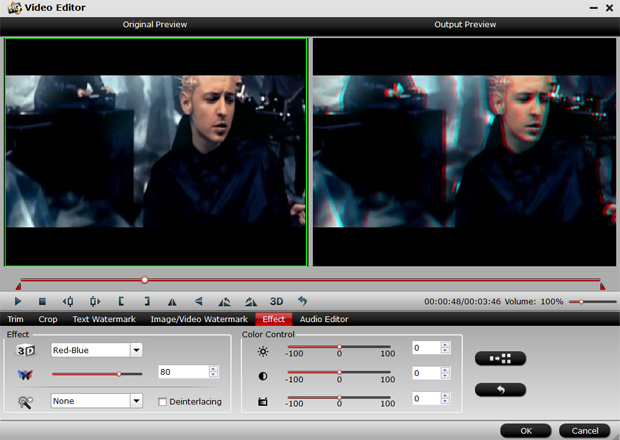Increase depth value with up spinner
620x440 pixels.
pyautogui.click(x=214, y=369)
